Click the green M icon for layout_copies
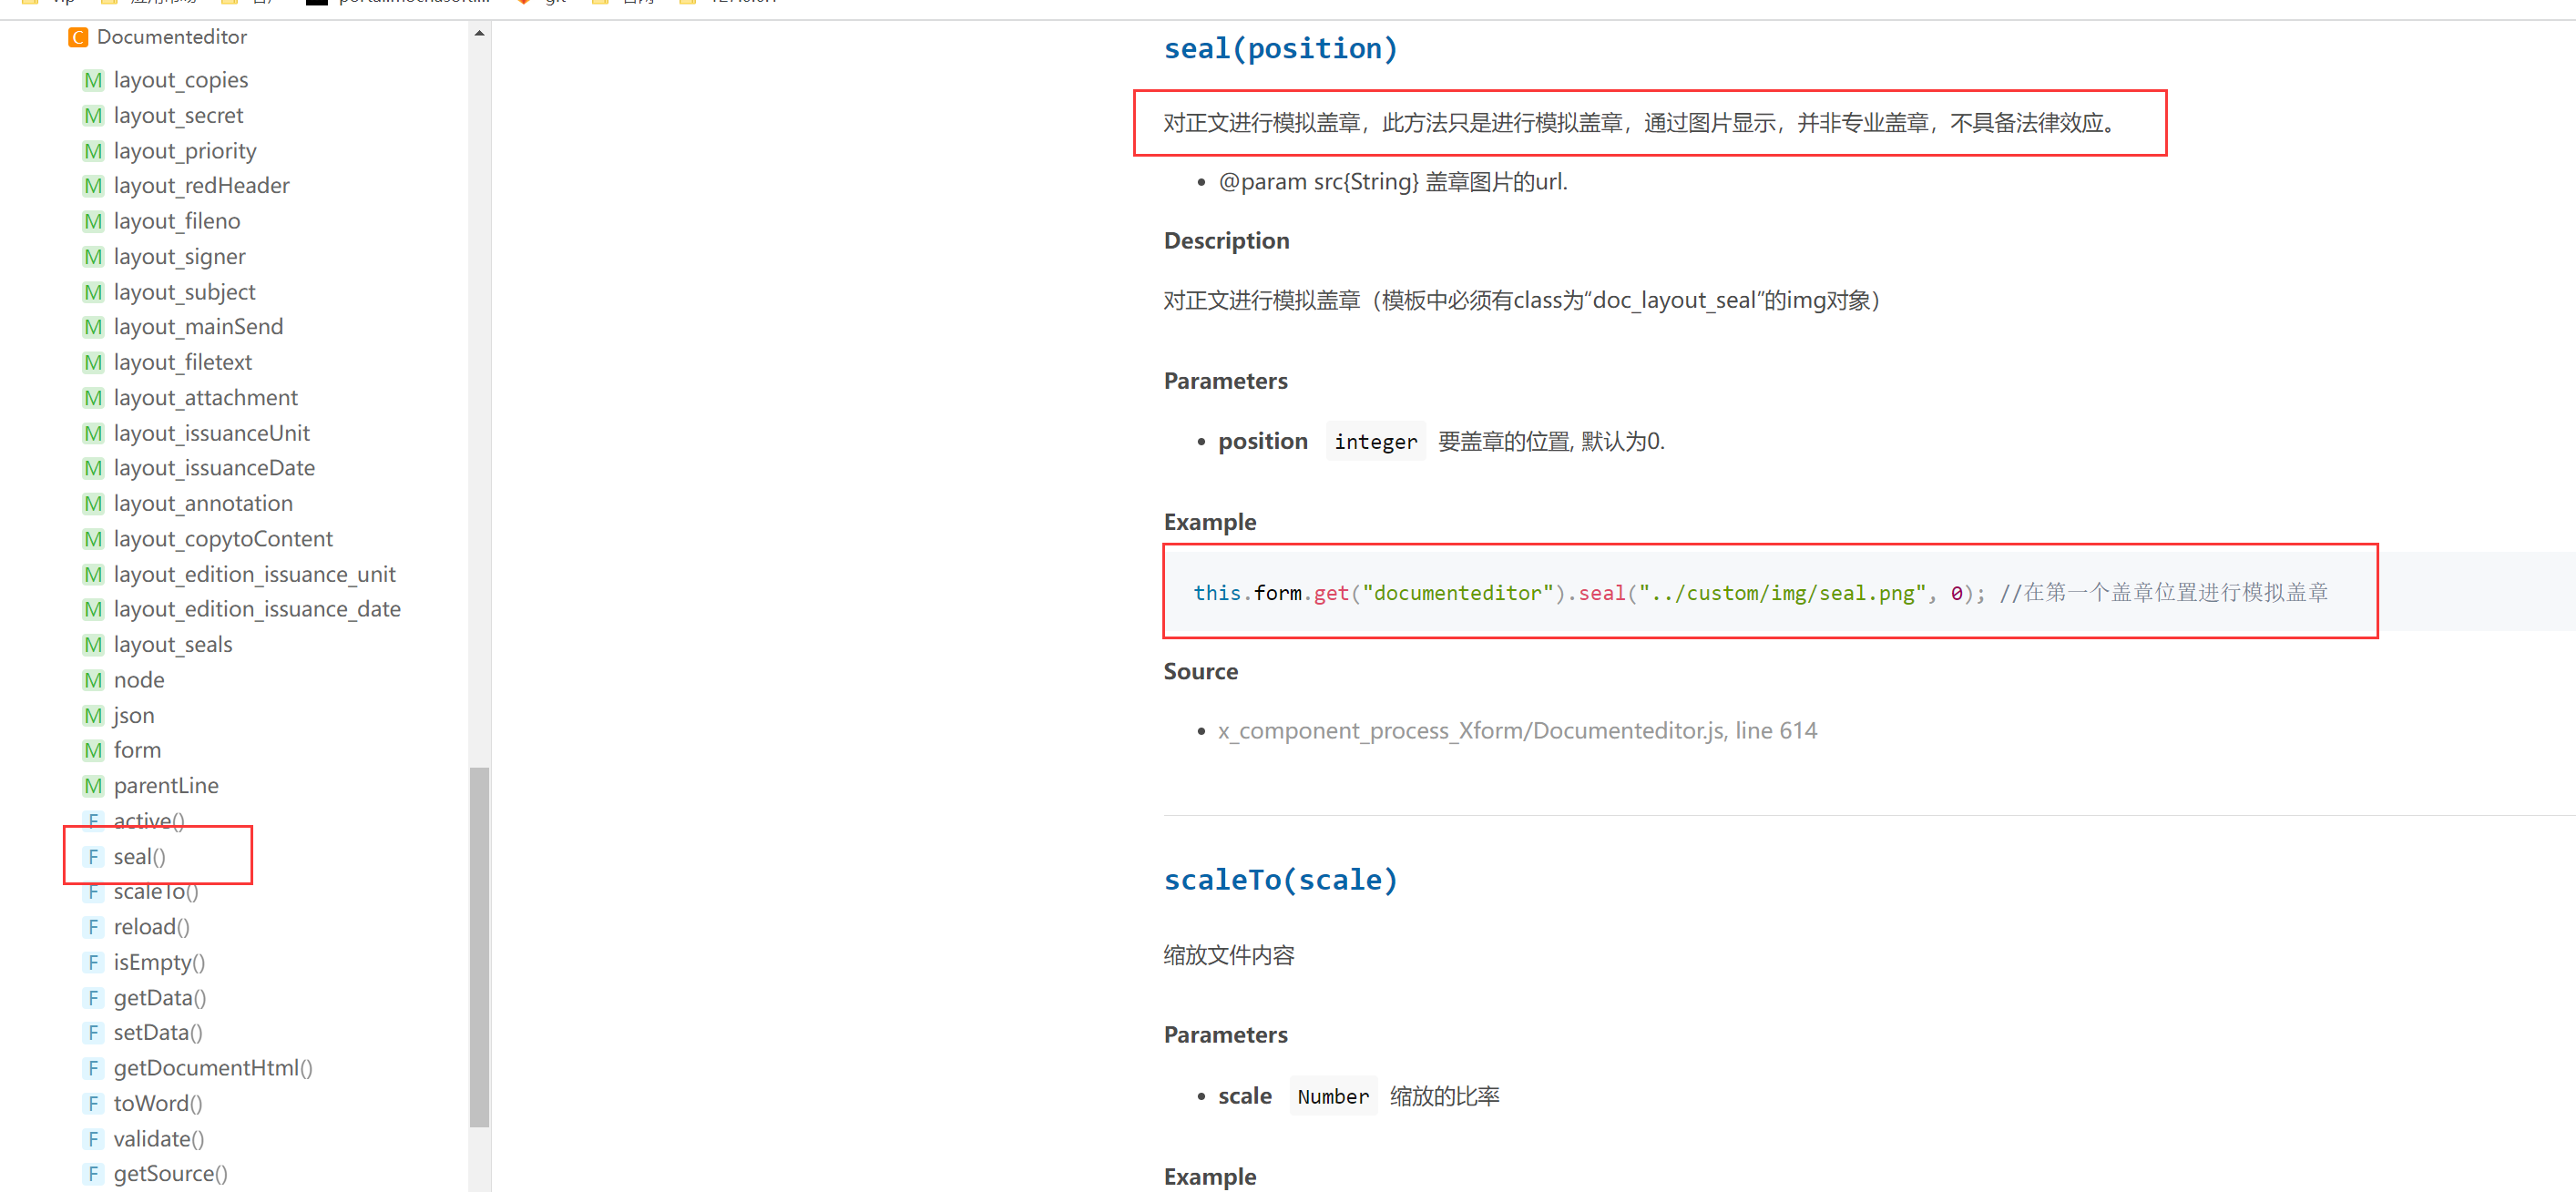 coord(93,80)
